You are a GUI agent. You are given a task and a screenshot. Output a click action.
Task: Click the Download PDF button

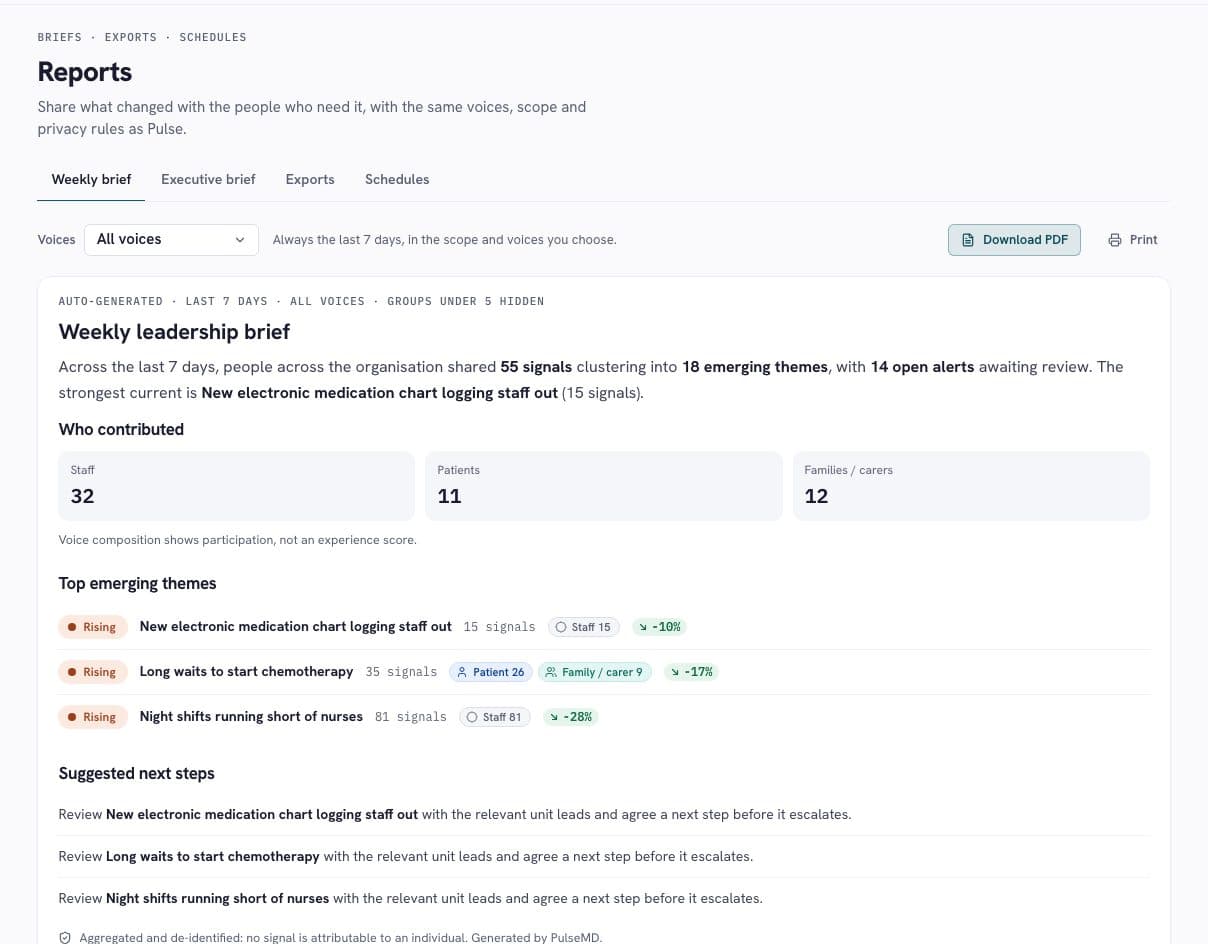[1014, 239]
